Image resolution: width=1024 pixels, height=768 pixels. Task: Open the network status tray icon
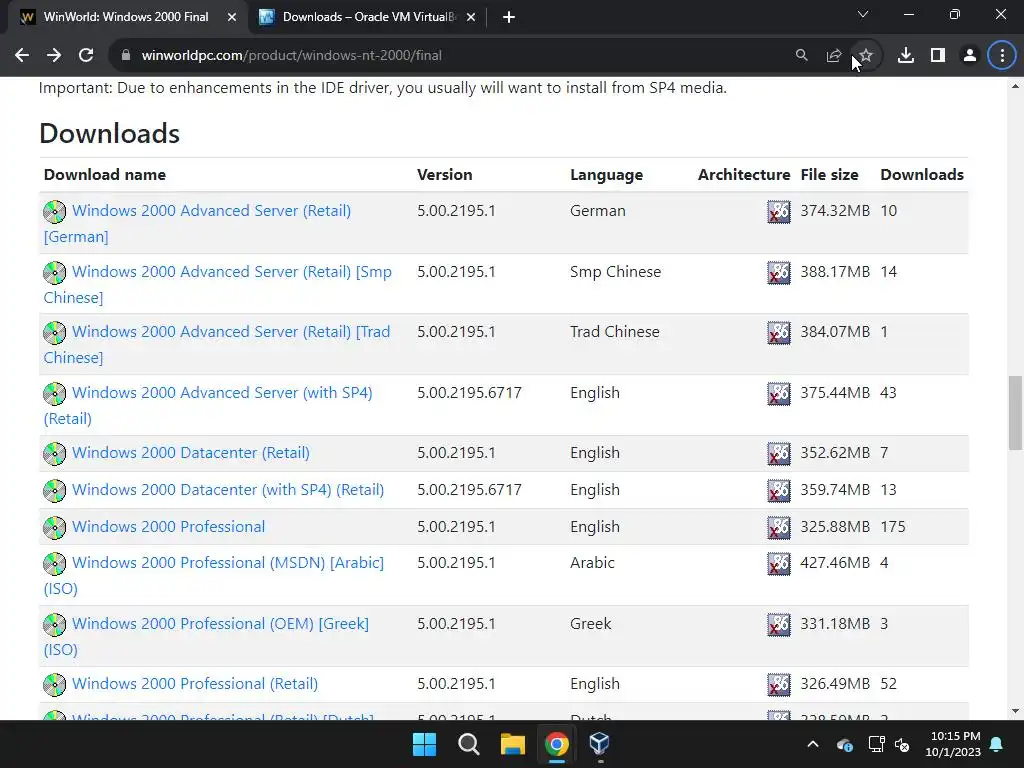pos(876,744)
